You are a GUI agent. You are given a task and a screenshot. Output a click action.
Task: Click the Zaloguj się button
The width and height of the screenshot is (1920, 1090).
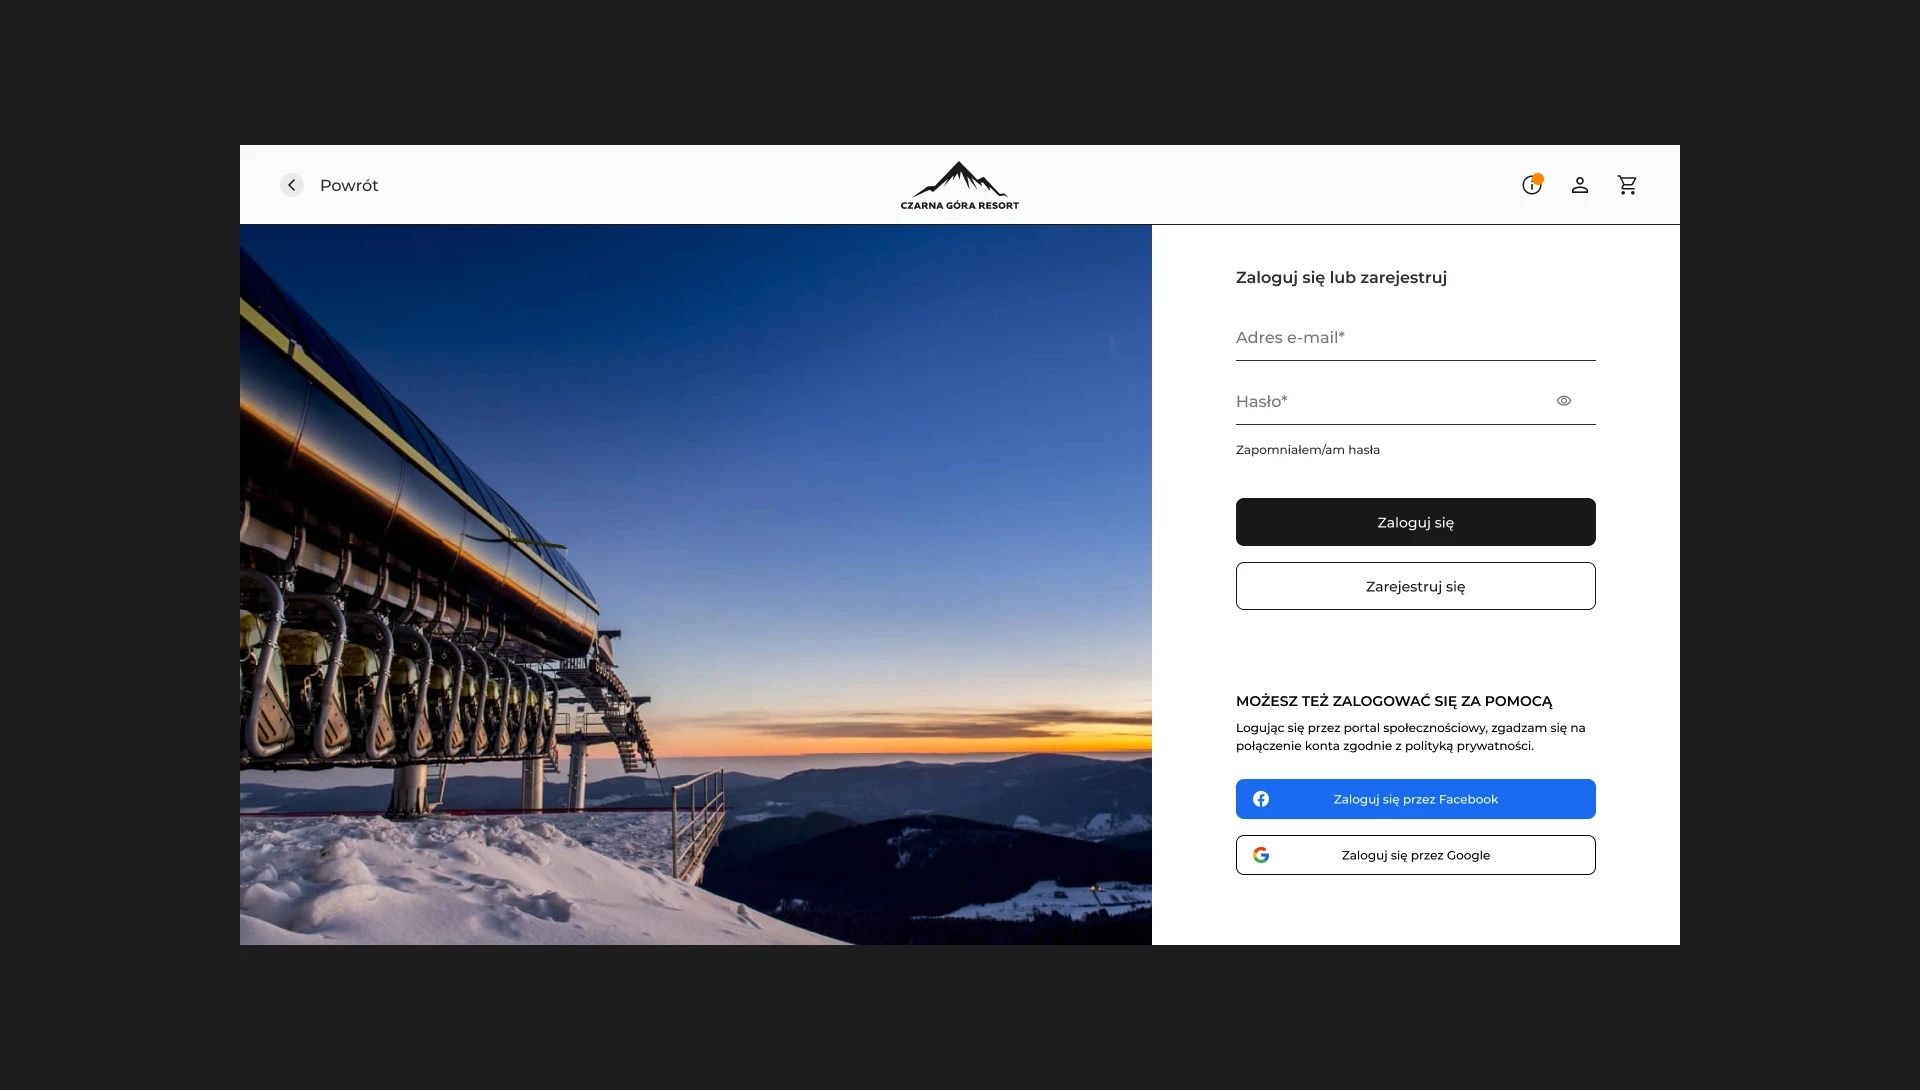pyautogui.click(x=1416, y=522)
